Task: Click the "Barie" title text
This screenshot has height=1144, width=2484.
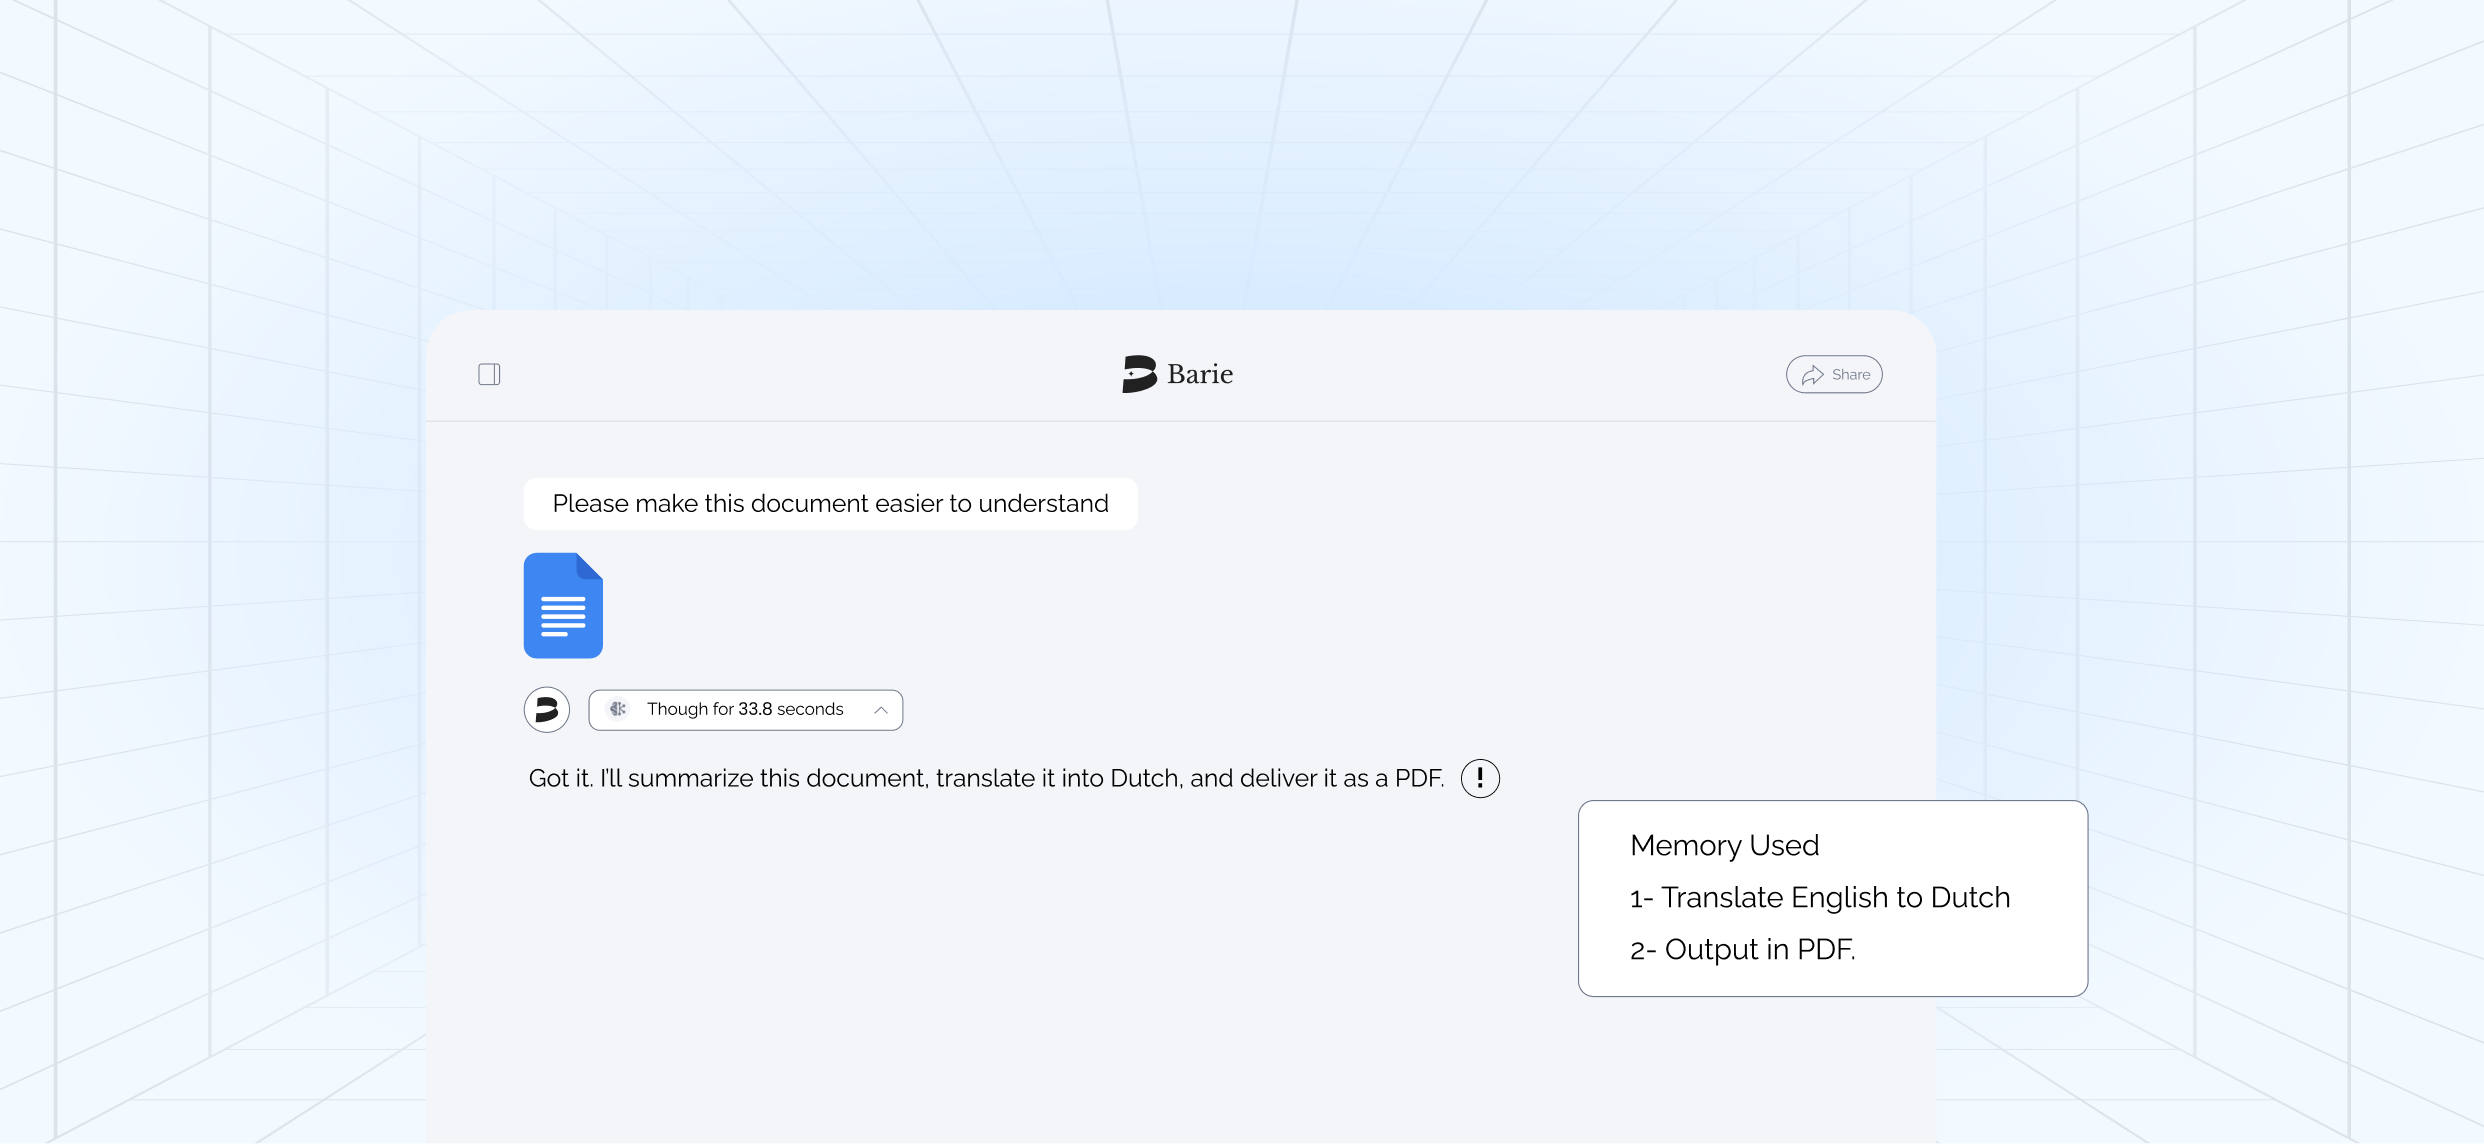Action: coord(1200,374)
